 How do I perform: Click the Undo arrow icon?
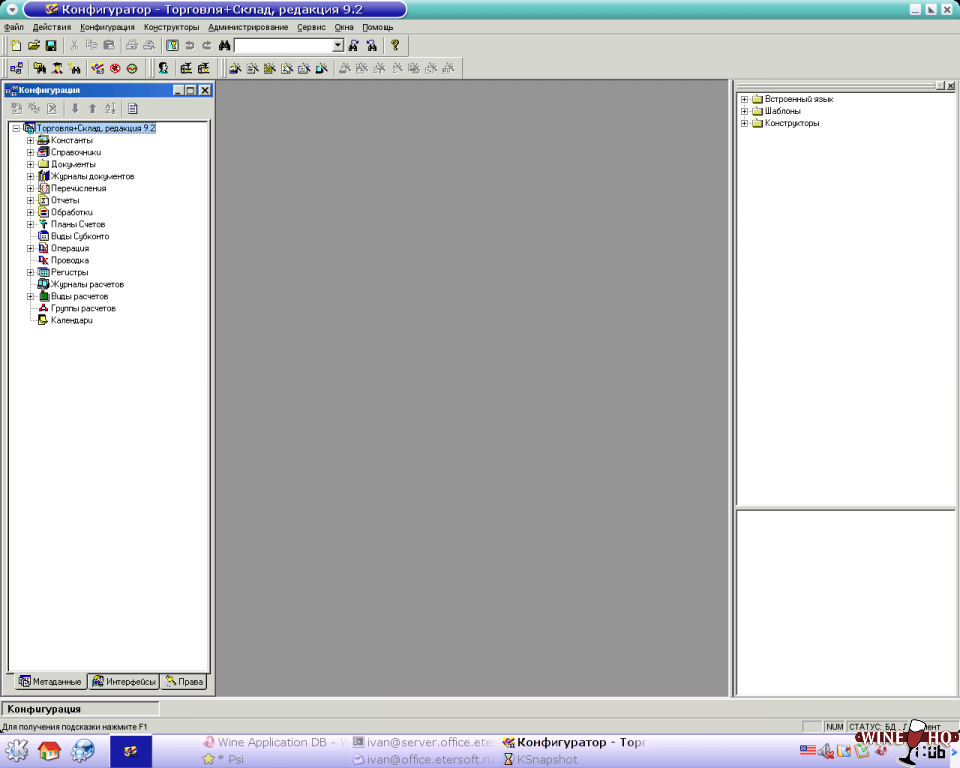coord(190,45)
